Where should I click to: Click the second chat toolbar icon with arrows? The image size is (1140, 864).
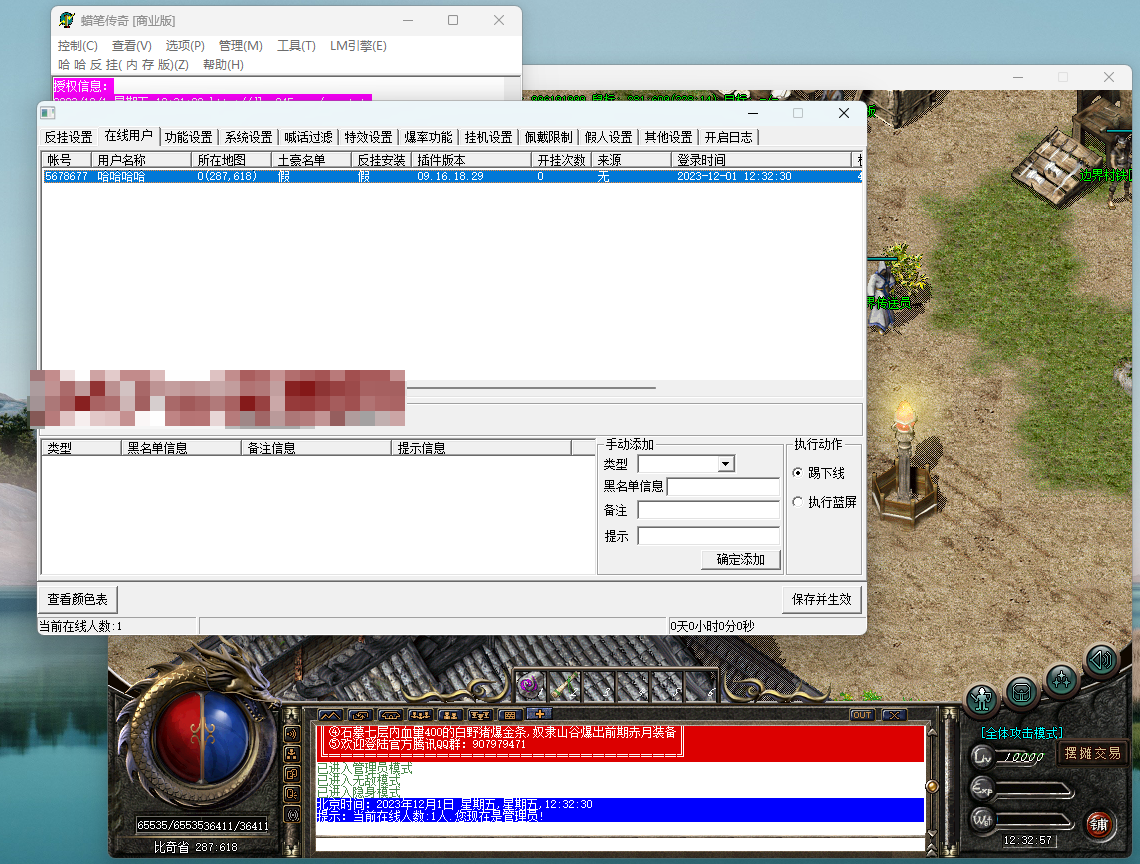click(361, 715)
